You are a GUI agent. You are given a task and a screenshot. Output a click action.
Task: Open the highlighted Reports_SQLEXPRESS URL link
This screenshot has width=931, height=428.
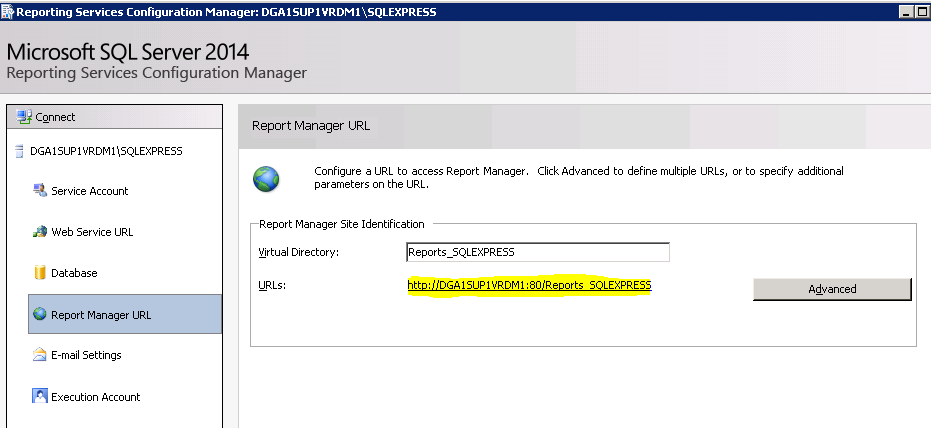(530, 285)
